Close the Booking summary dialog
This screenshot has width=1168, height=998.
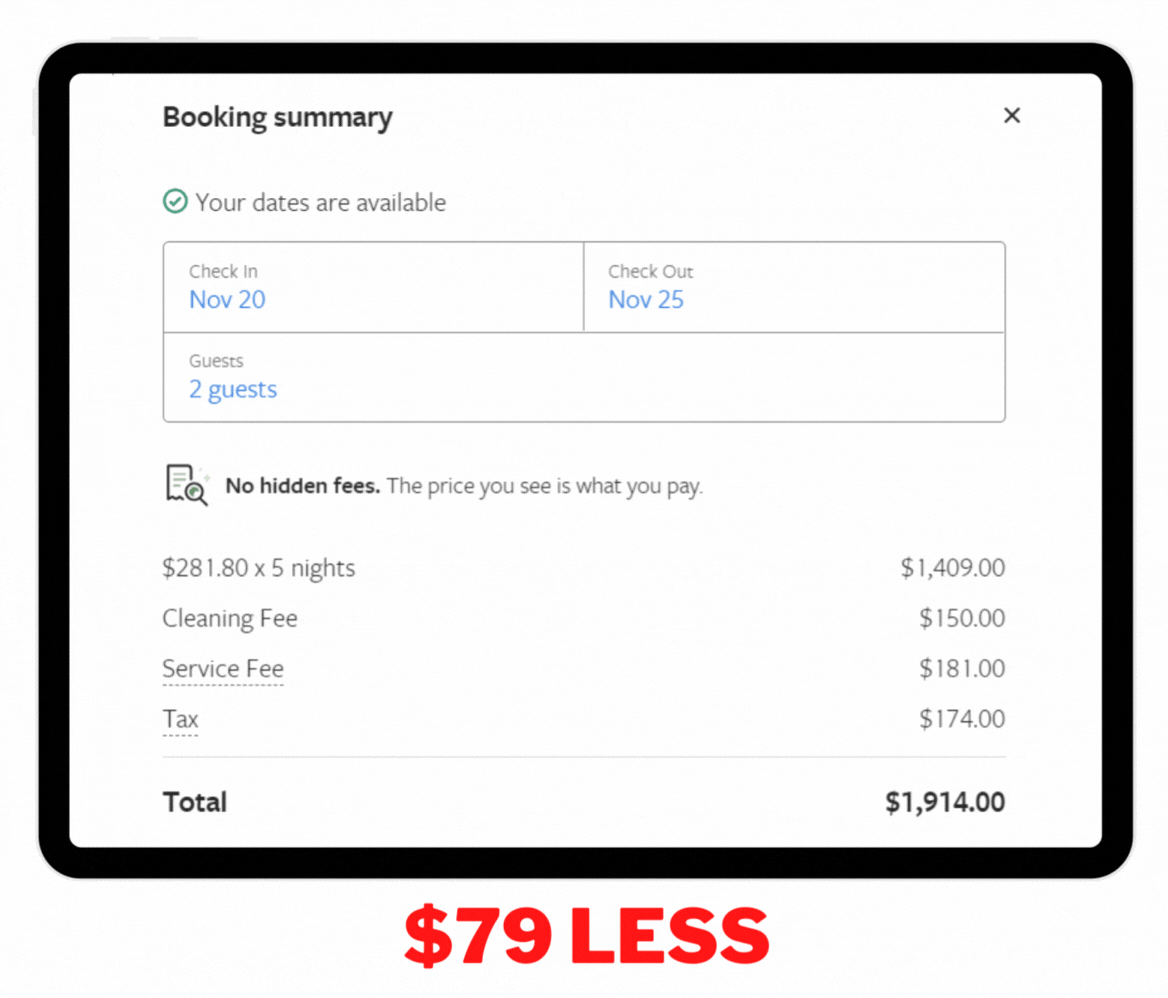[x=1011, y=115]
